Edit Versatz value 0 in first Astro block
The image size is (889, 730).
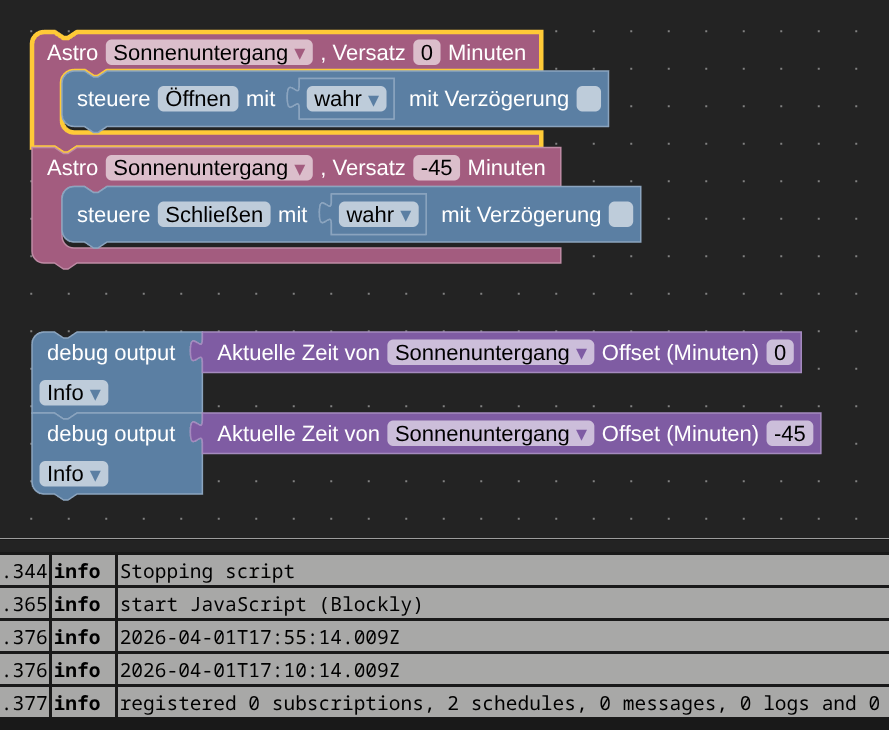point(427,53)
